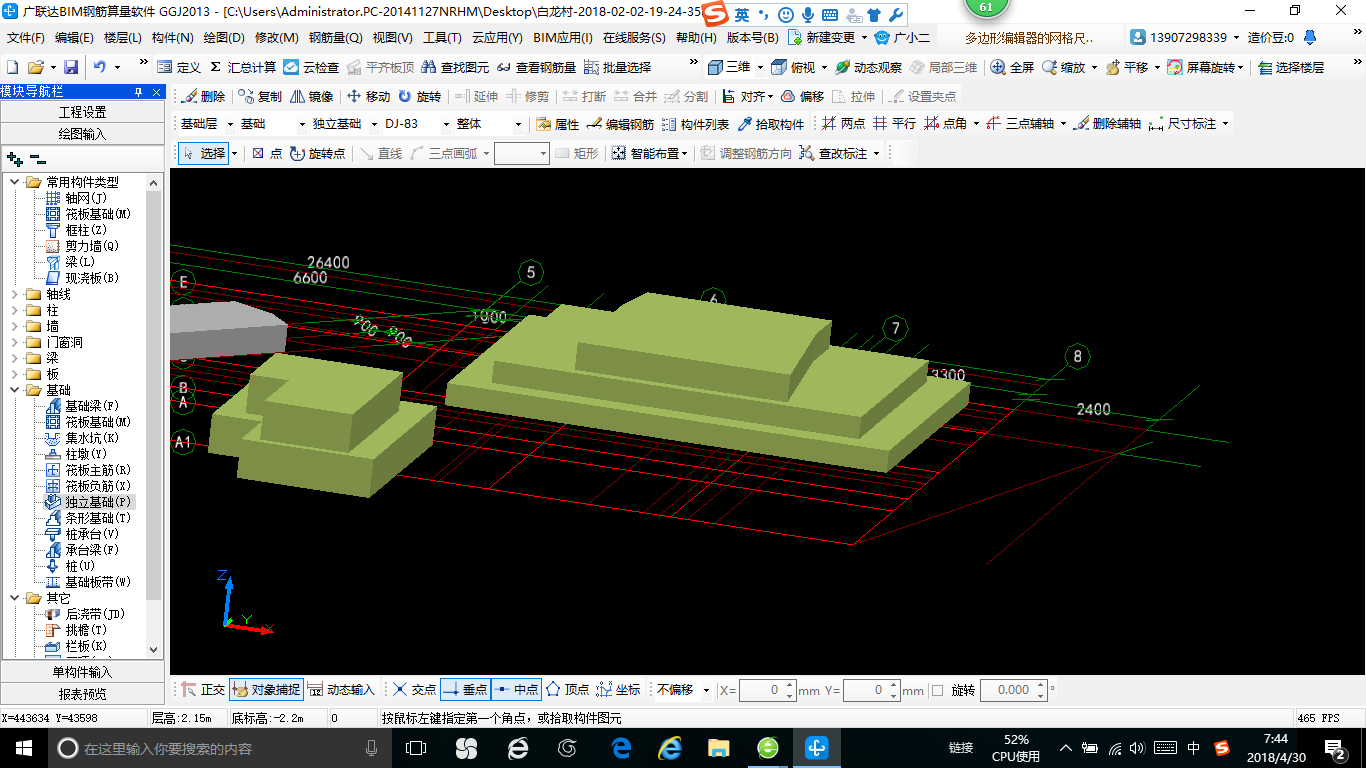The image size is (1366, 768).
Task: Click 删除辅轴 delete aux axis
Action: click(x=1107, y=124)
